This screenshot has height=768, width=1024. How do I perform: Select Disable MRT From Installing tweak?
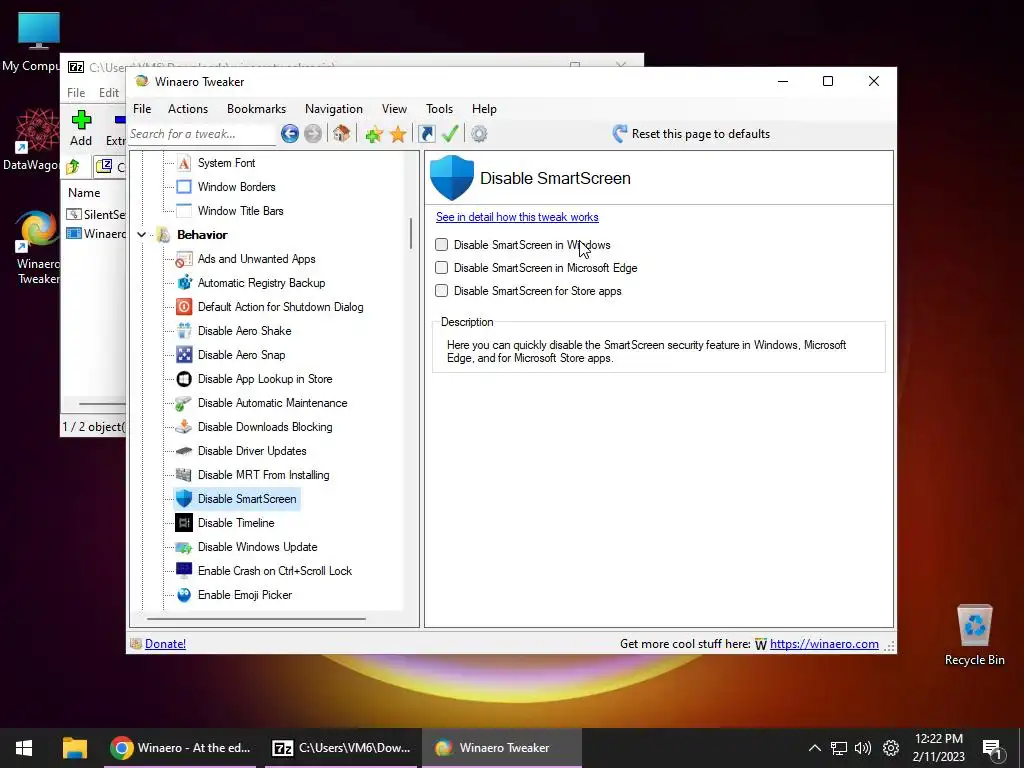[263, 475]
